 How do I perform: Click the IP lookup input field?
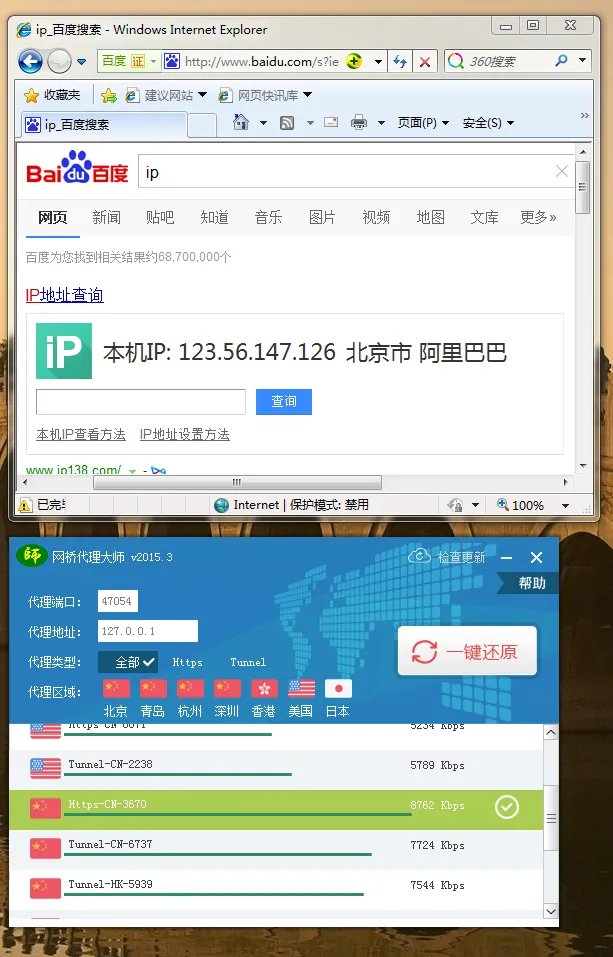tap(141, 402)
